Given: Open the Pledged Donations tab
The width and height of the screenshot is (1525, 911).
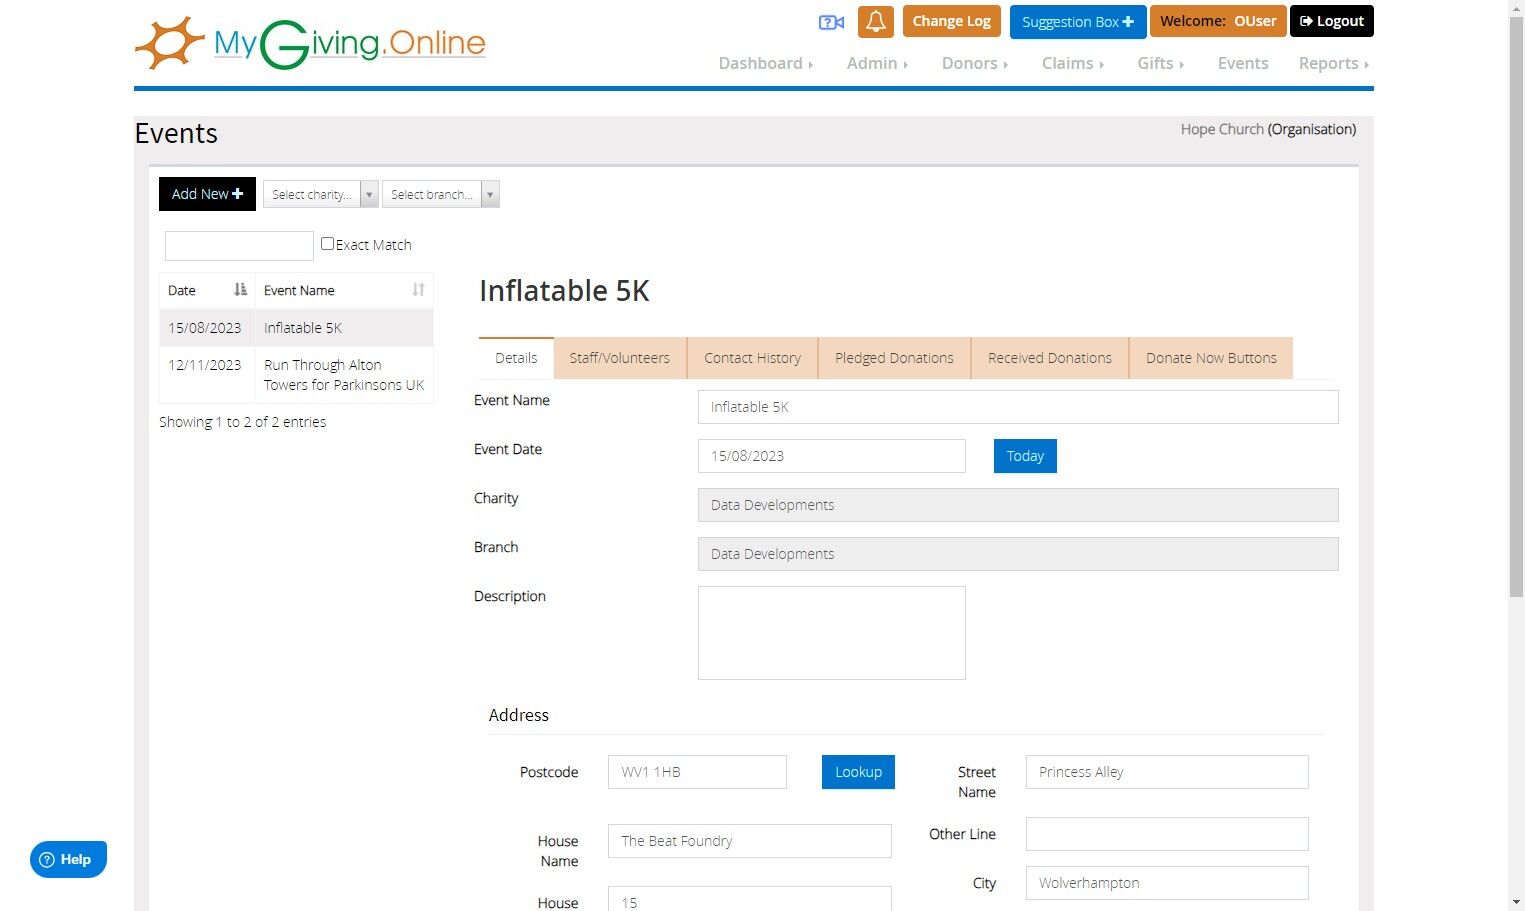Looking at the screenshot, I should [x=894, y=358].
